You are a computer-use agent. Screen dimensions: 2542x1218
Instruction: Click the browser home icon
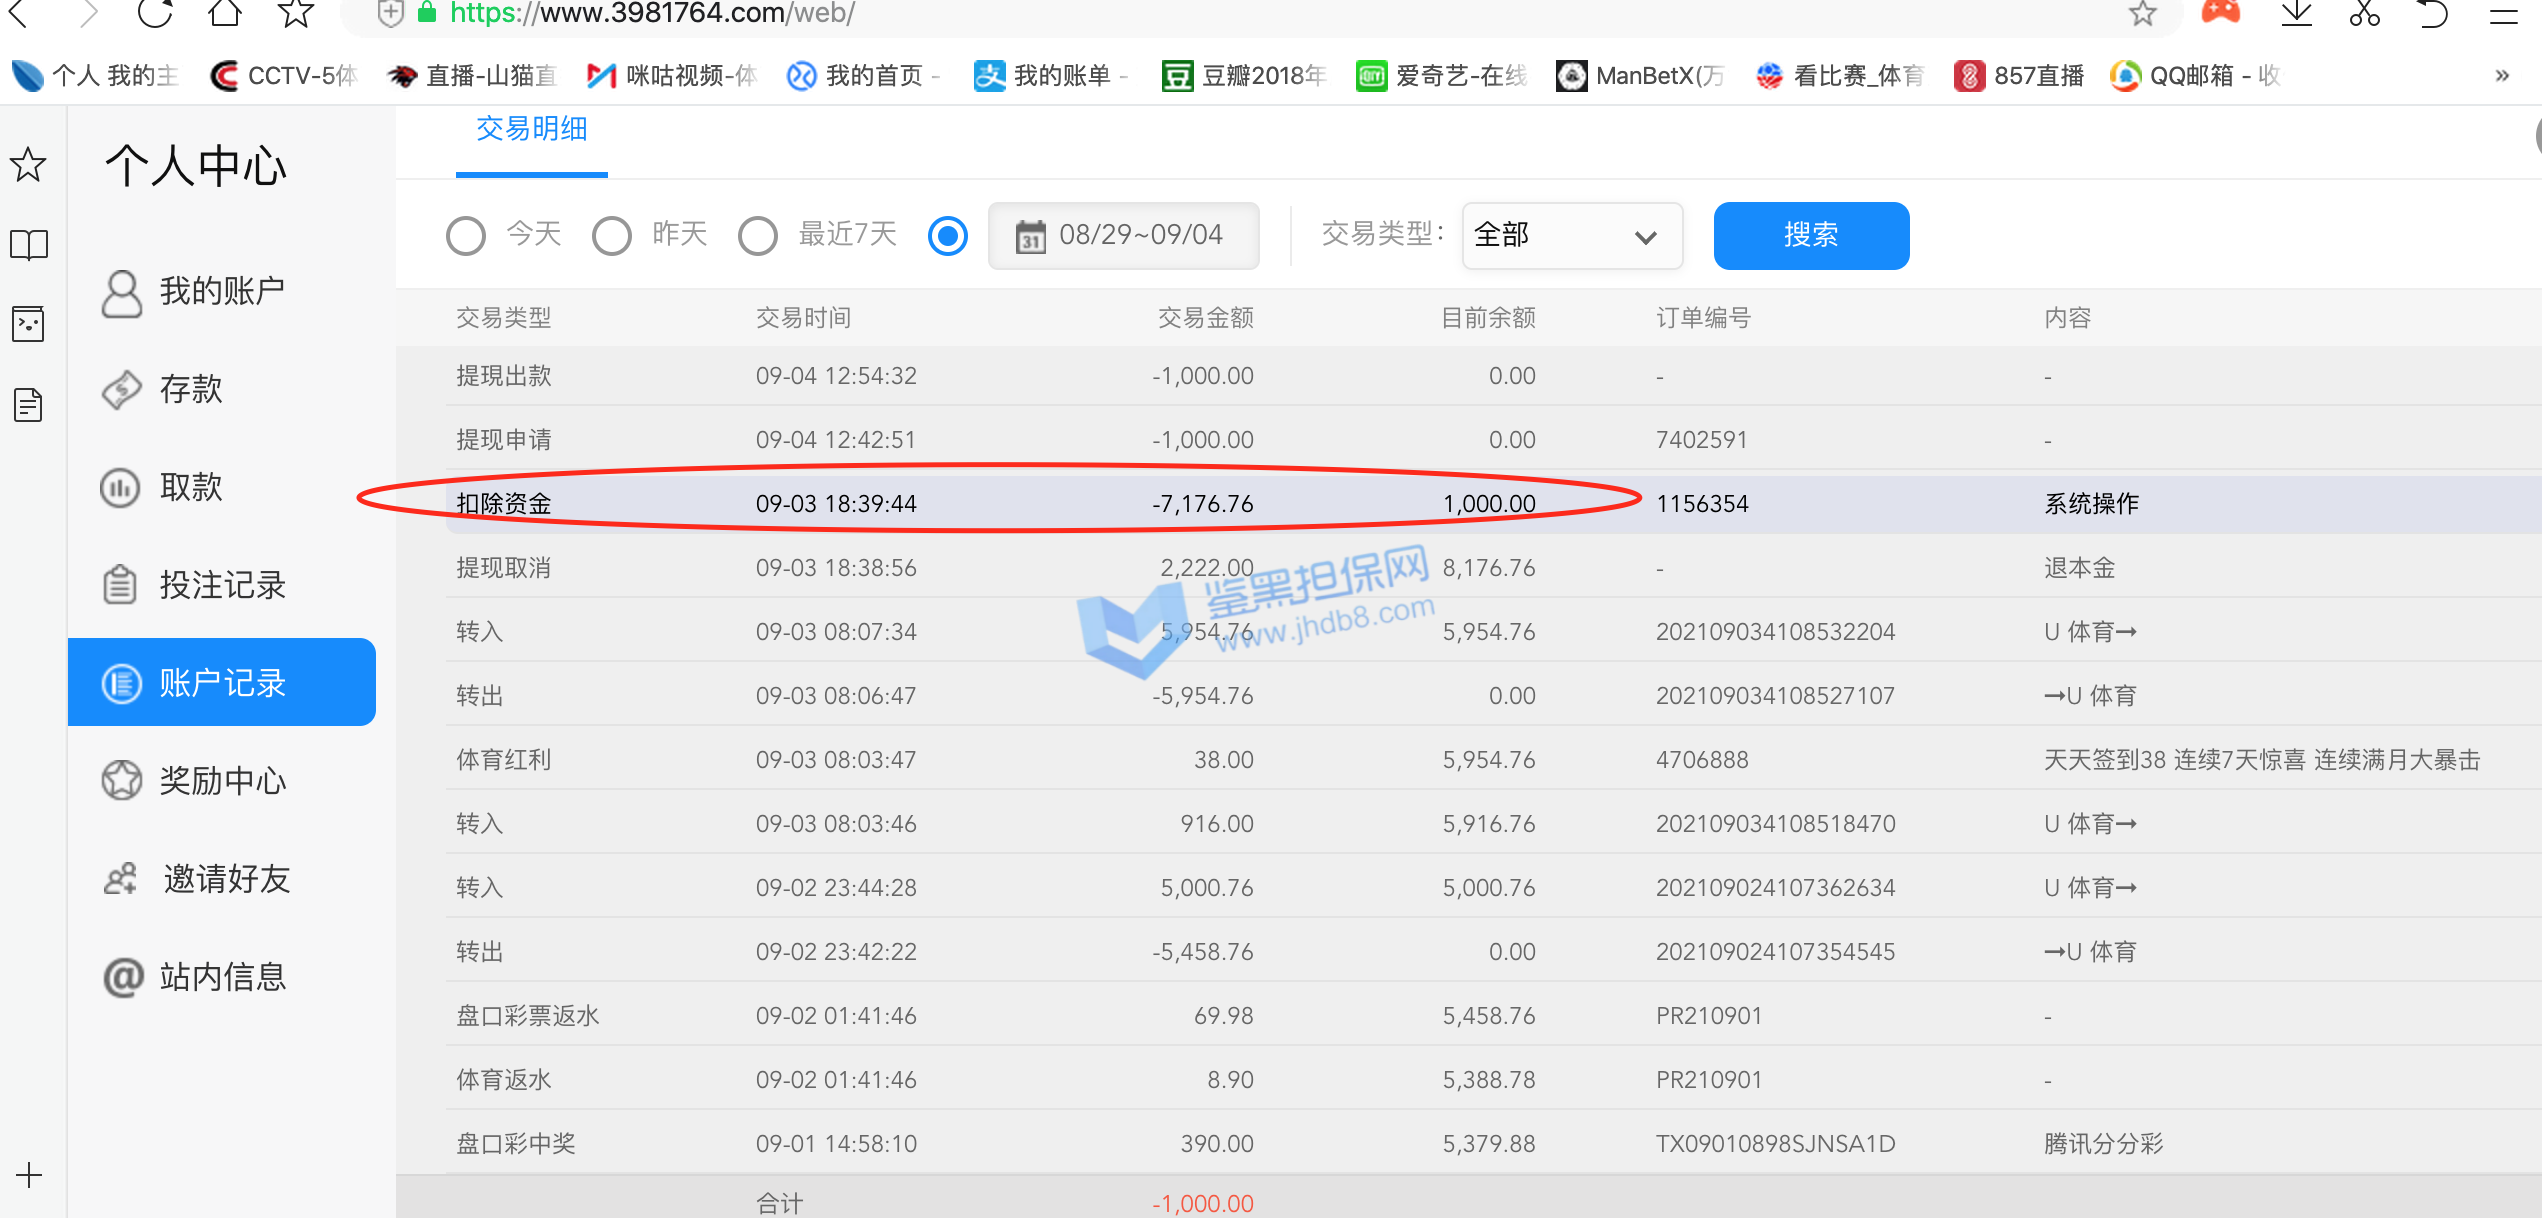click(x=225, y=13)
